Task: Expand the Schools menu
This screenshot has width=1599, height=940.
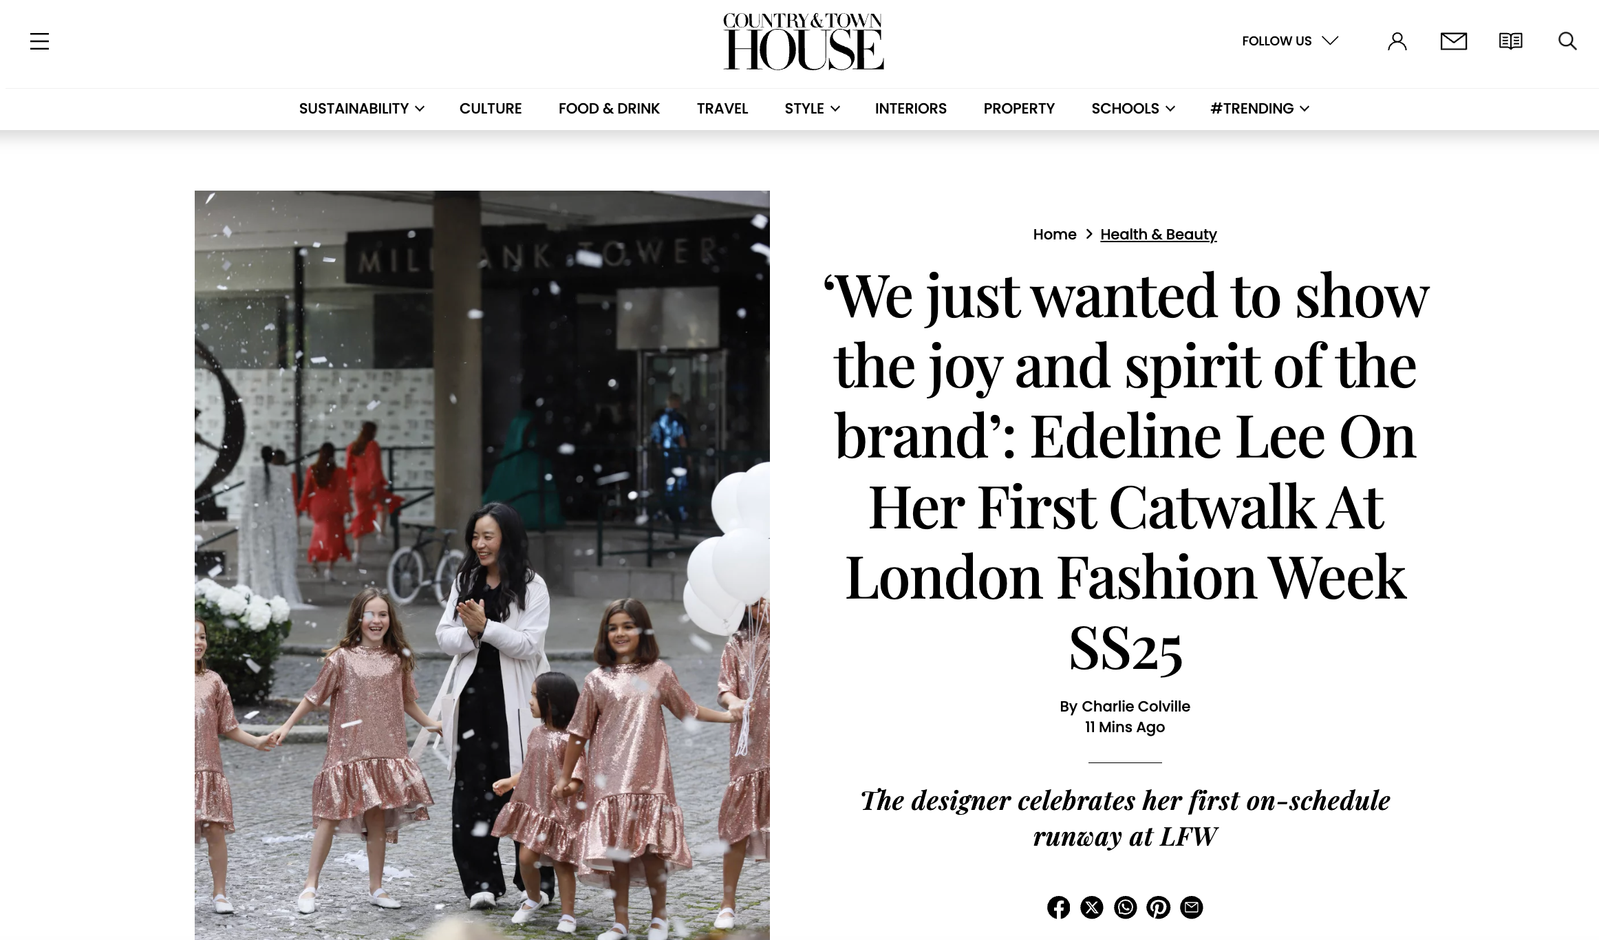Action: coord(1133,108)
